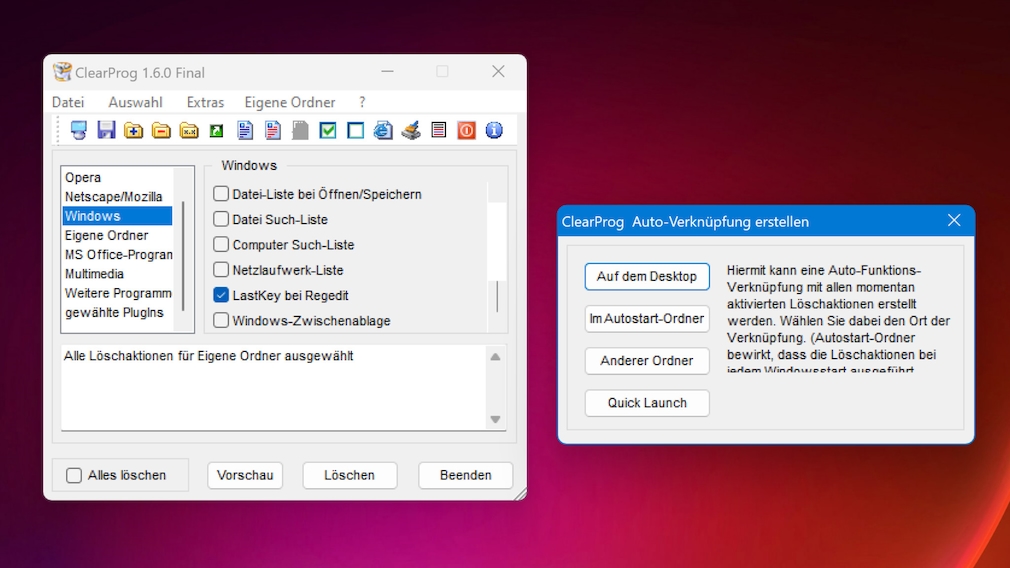Click the ClearProg title bar app icon

62,71
